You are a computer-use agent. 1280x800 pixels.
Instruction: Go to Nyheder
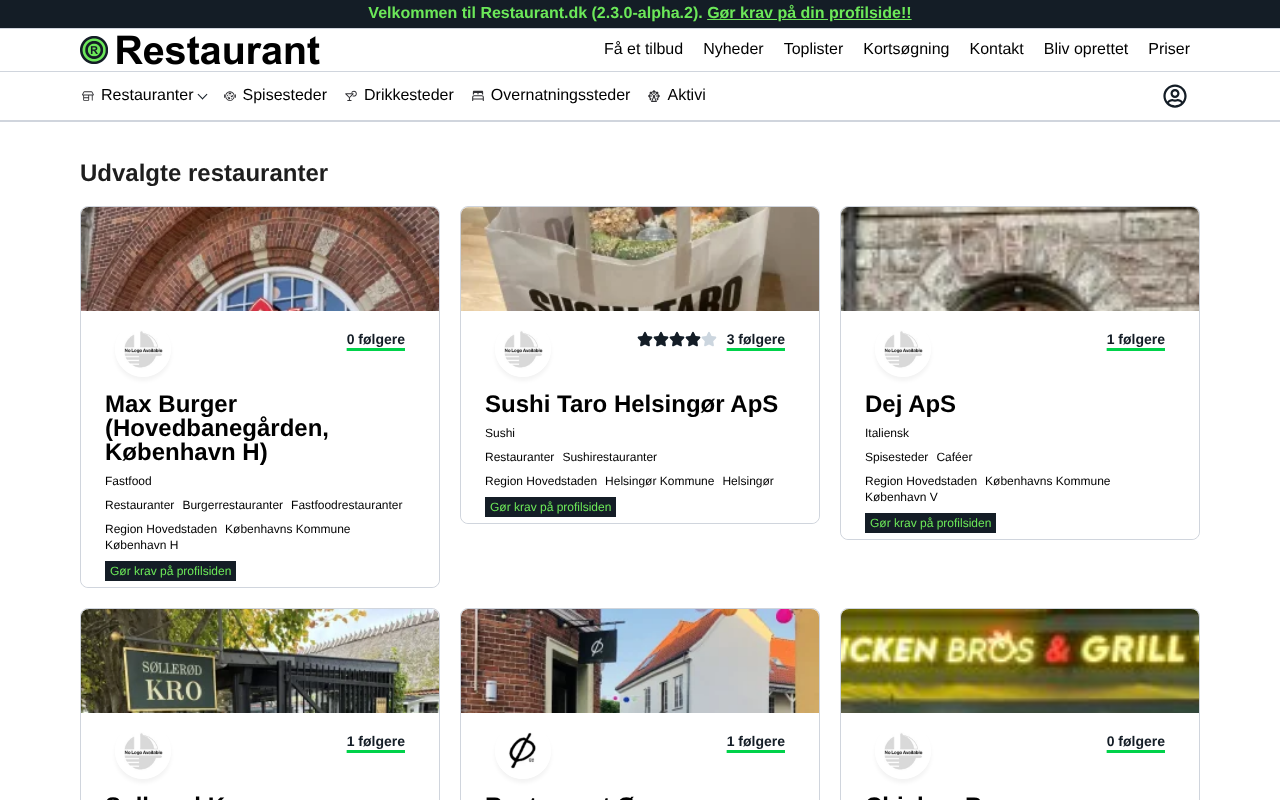(x=733, y=49)
